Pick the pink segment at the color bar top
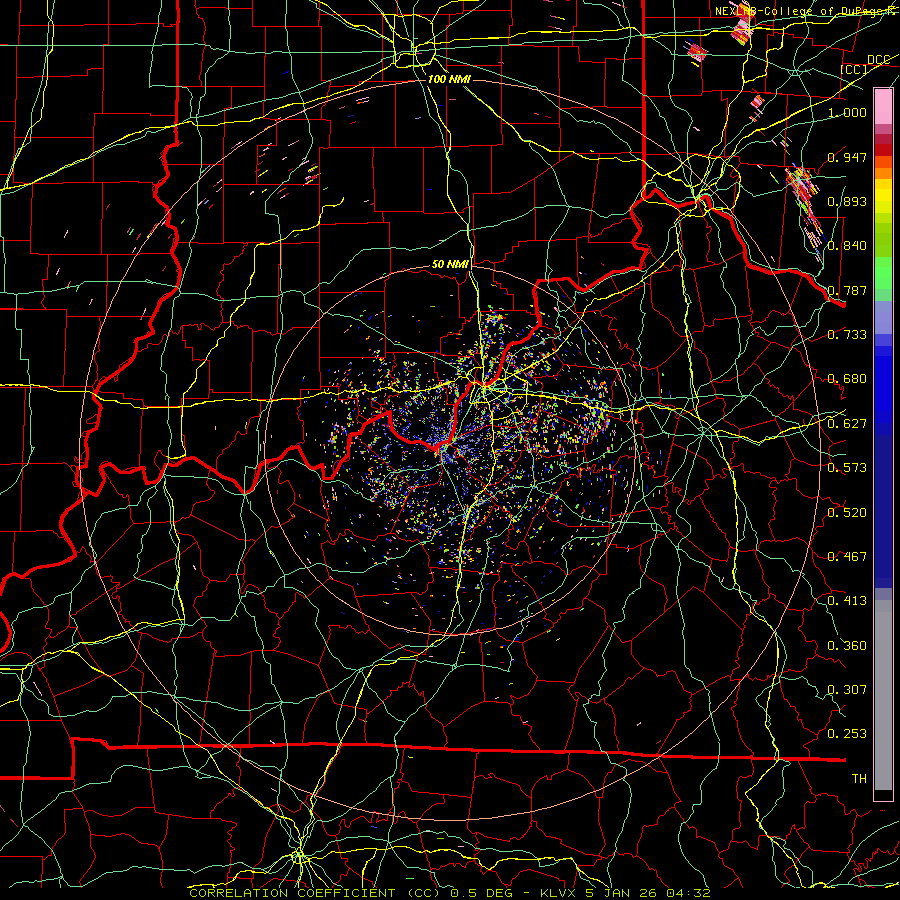The height and width of the screenshot is (900, 900). click(883, 107)
